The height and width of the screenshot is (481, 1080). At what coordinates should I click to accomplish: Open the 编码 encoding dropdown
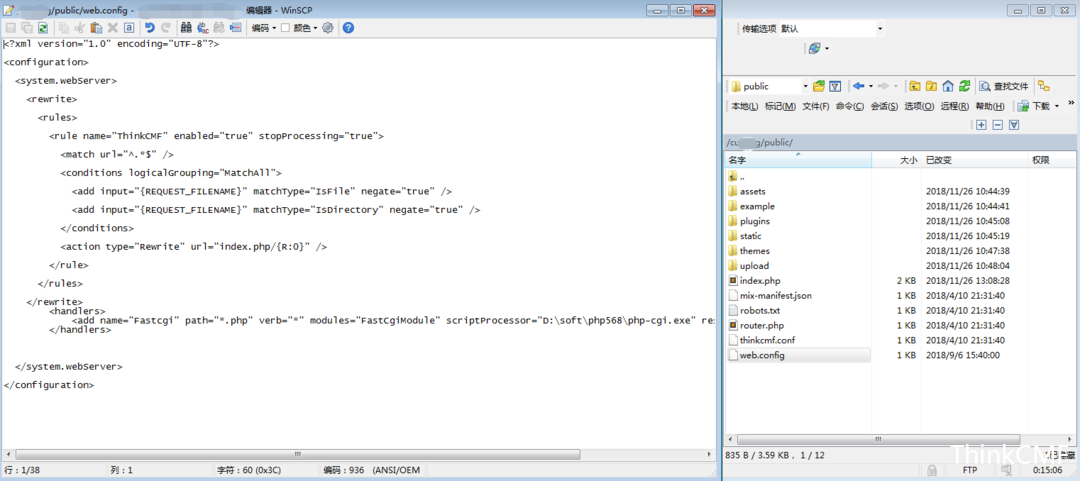[x=264, y=28]
